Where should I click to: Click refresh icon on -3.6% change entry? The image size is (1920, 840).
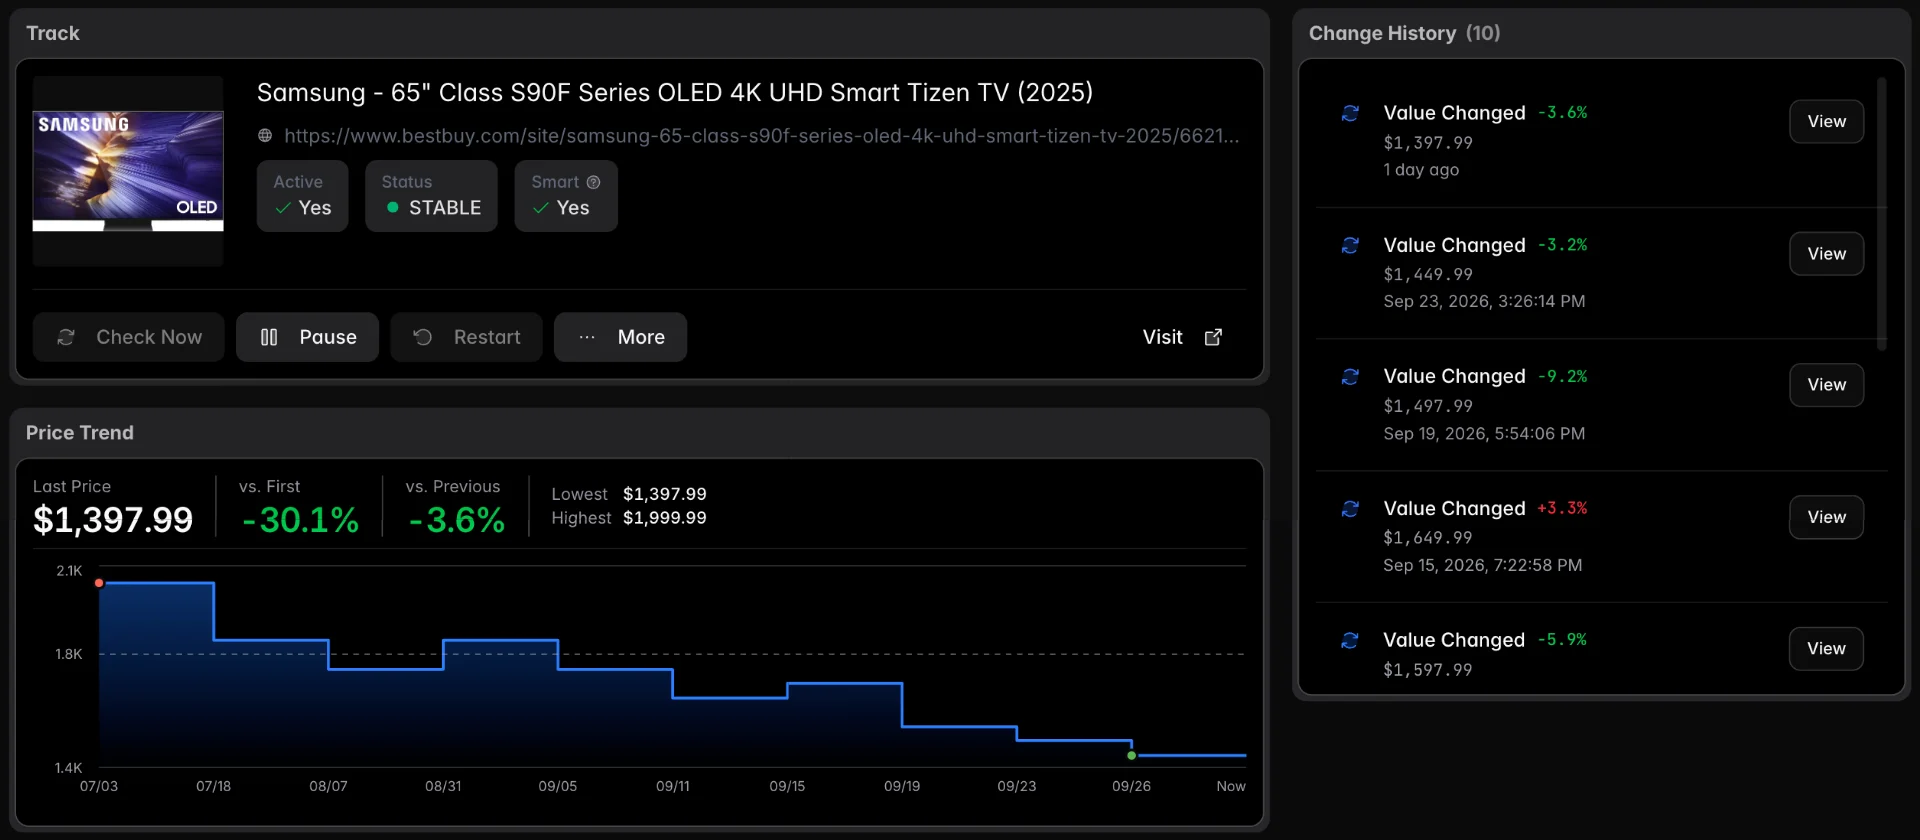(x=1350, y=113)
